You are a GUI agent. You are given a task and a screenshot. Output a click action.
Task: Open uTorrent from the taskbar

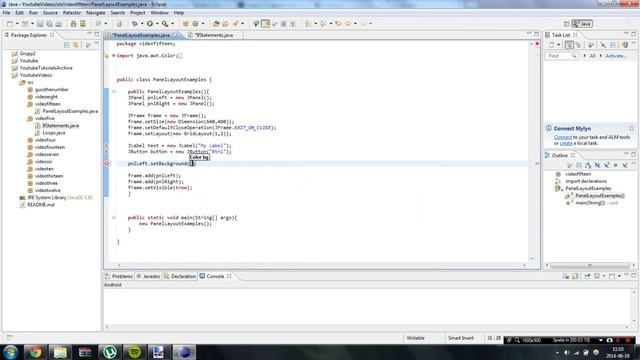coord(109,352)
